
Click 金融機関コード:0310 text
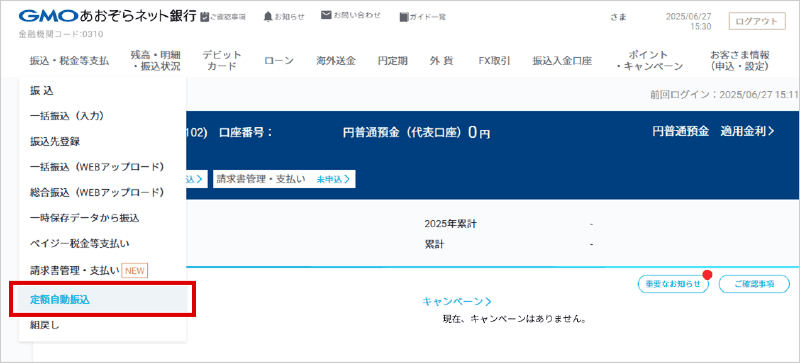(61, 34)
